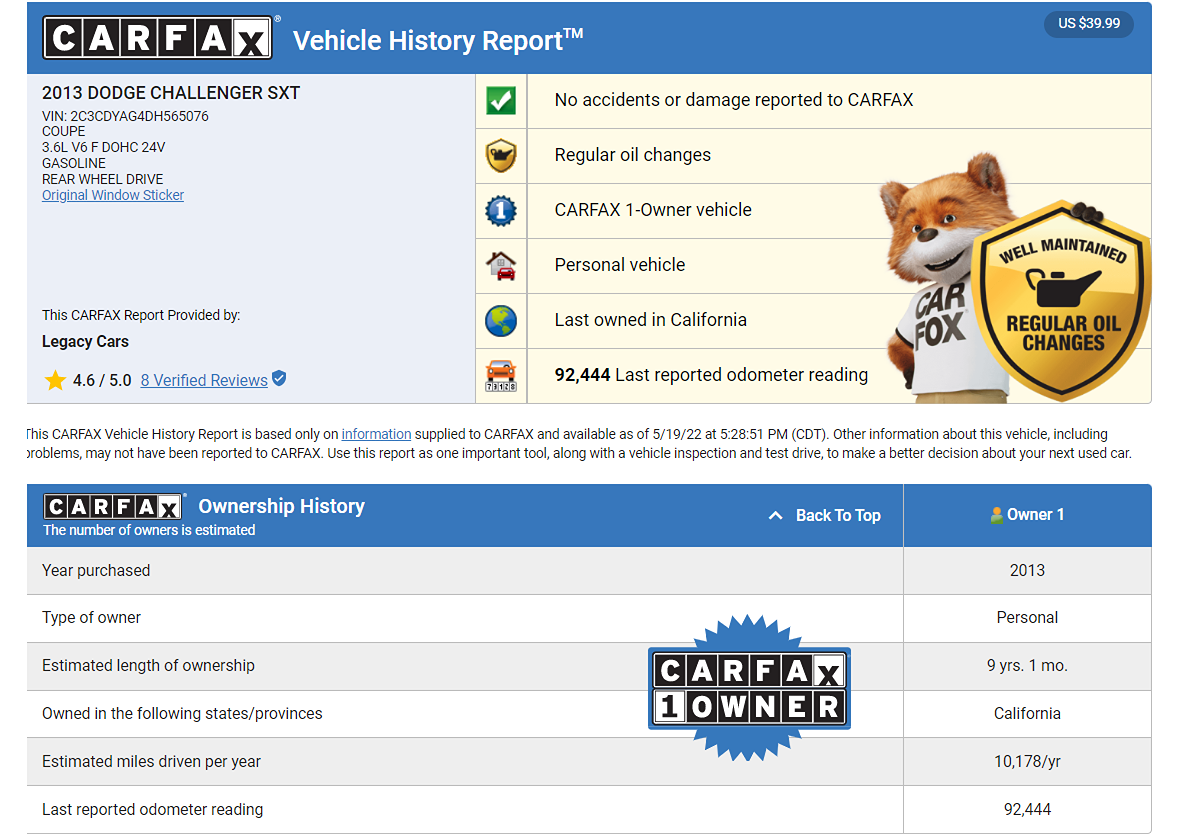Click the personal vehicle house icon
Image resolution: width=1178 pixels, height=835 pixels.
tap(500, 266)
